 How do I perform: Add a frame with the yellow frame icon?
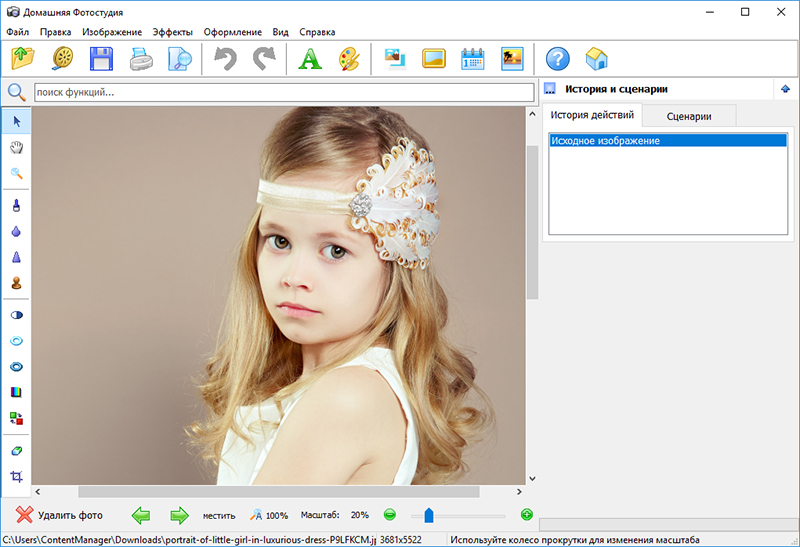[x=434, y=59]
